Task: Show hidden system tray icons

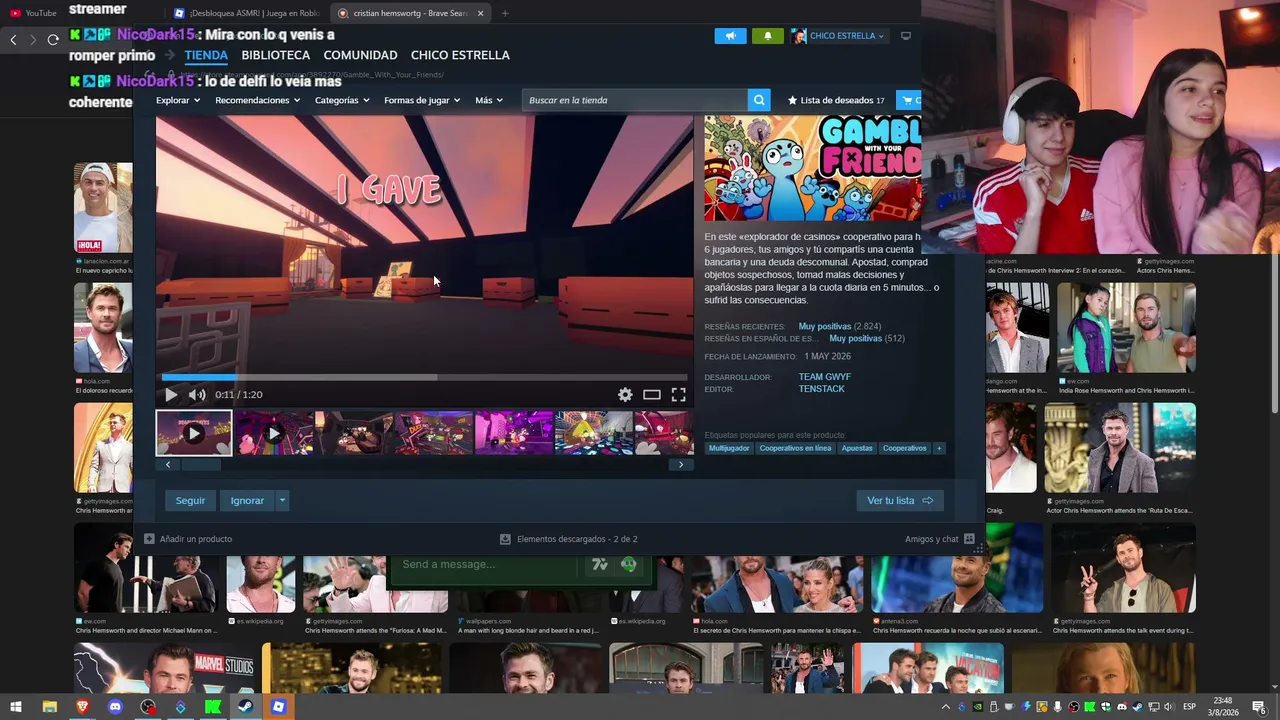Action: tap(946, 707)
